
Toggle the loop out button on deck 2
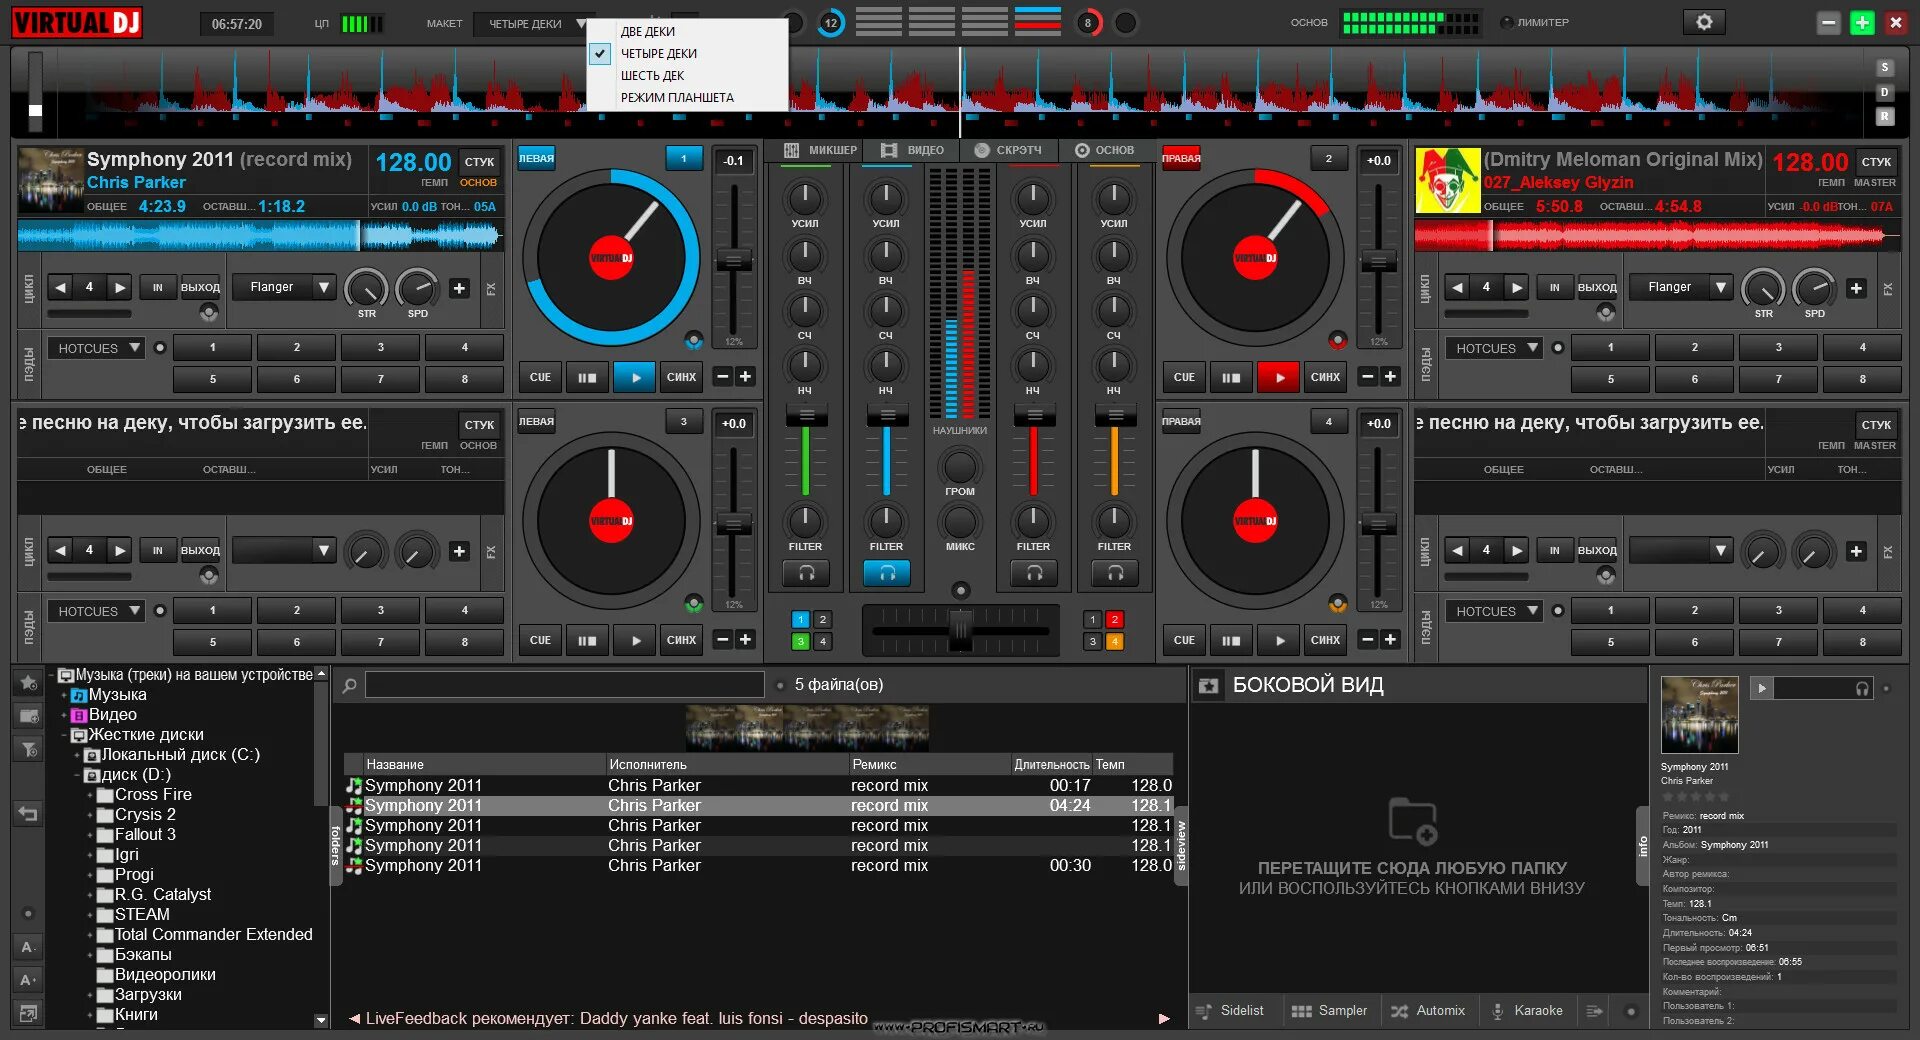pyautogui.click(x=1597, y=288)
